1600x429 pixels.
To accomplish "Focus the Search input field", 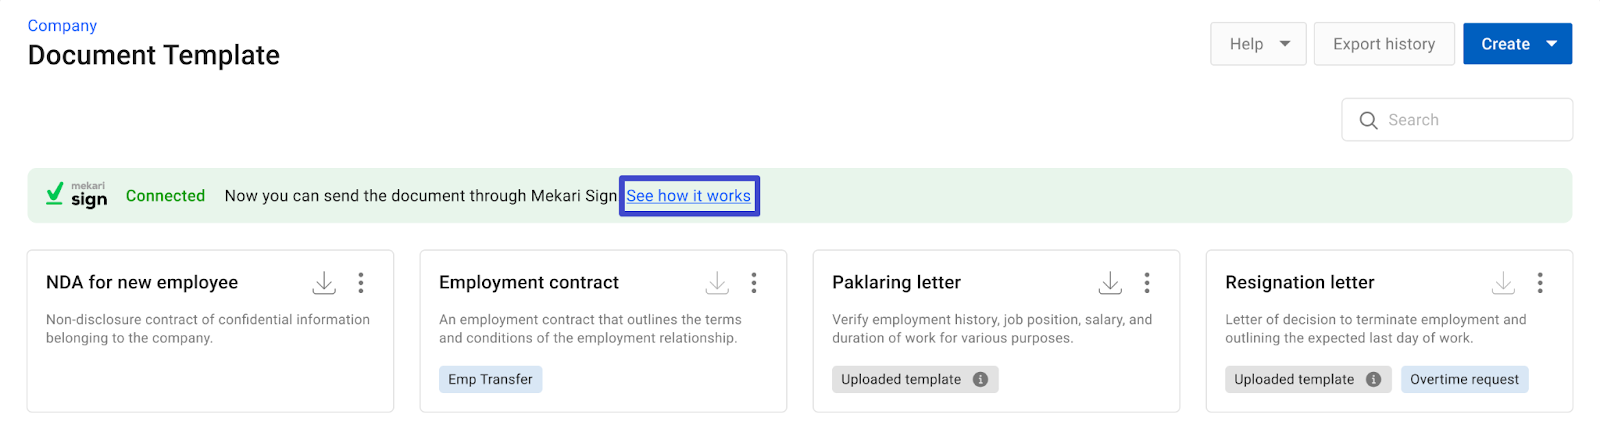I will (1457, 120).
